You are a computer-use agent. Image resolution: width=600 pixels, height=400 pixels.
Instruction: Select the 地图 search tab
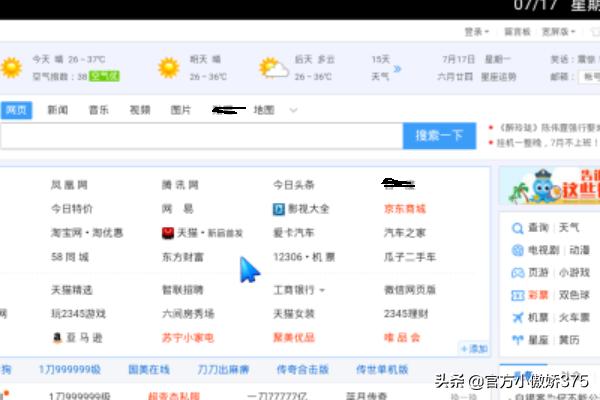(264, 110)
